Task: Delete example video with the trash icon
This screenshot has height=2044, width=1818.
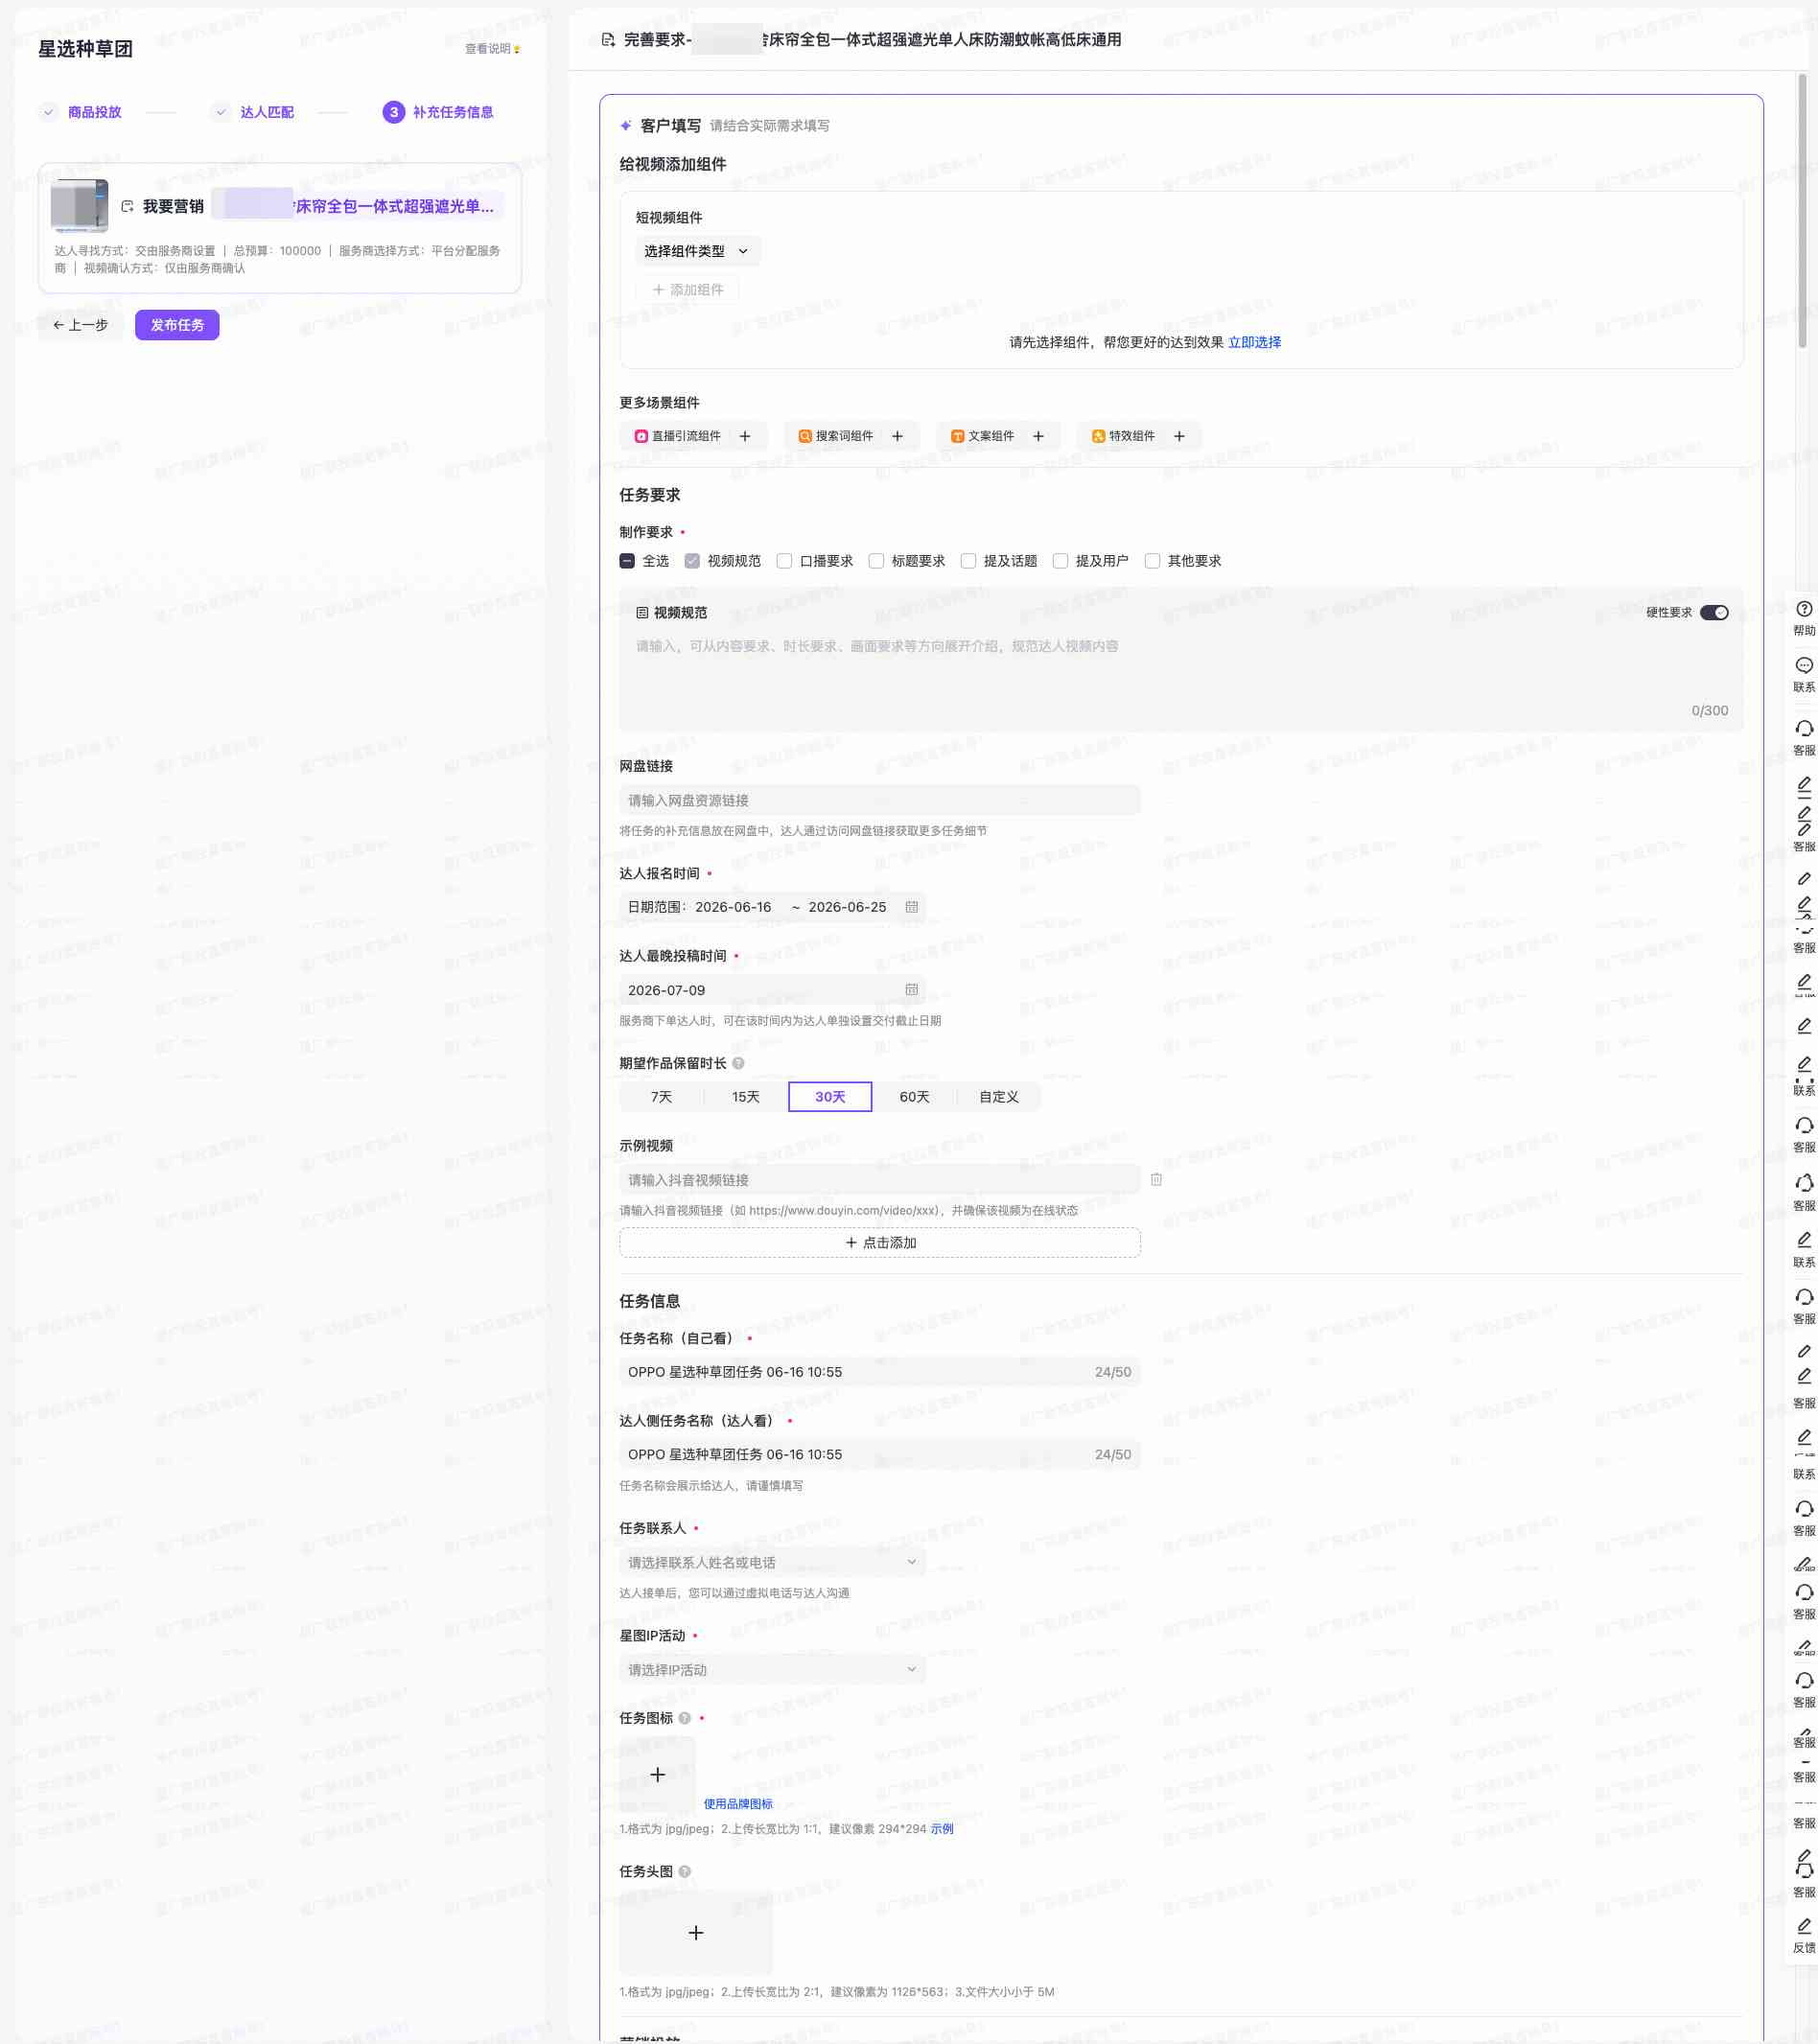Action: (x=1156, y=1180)
